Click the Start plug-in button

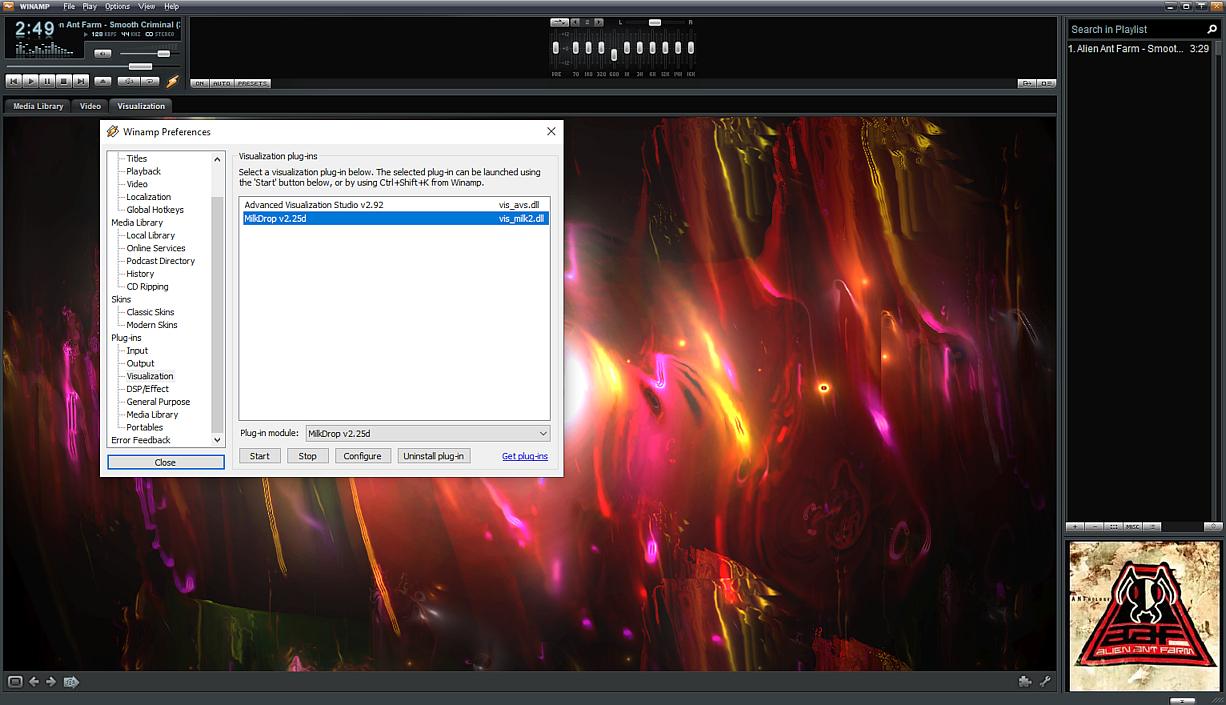(260, 456)
